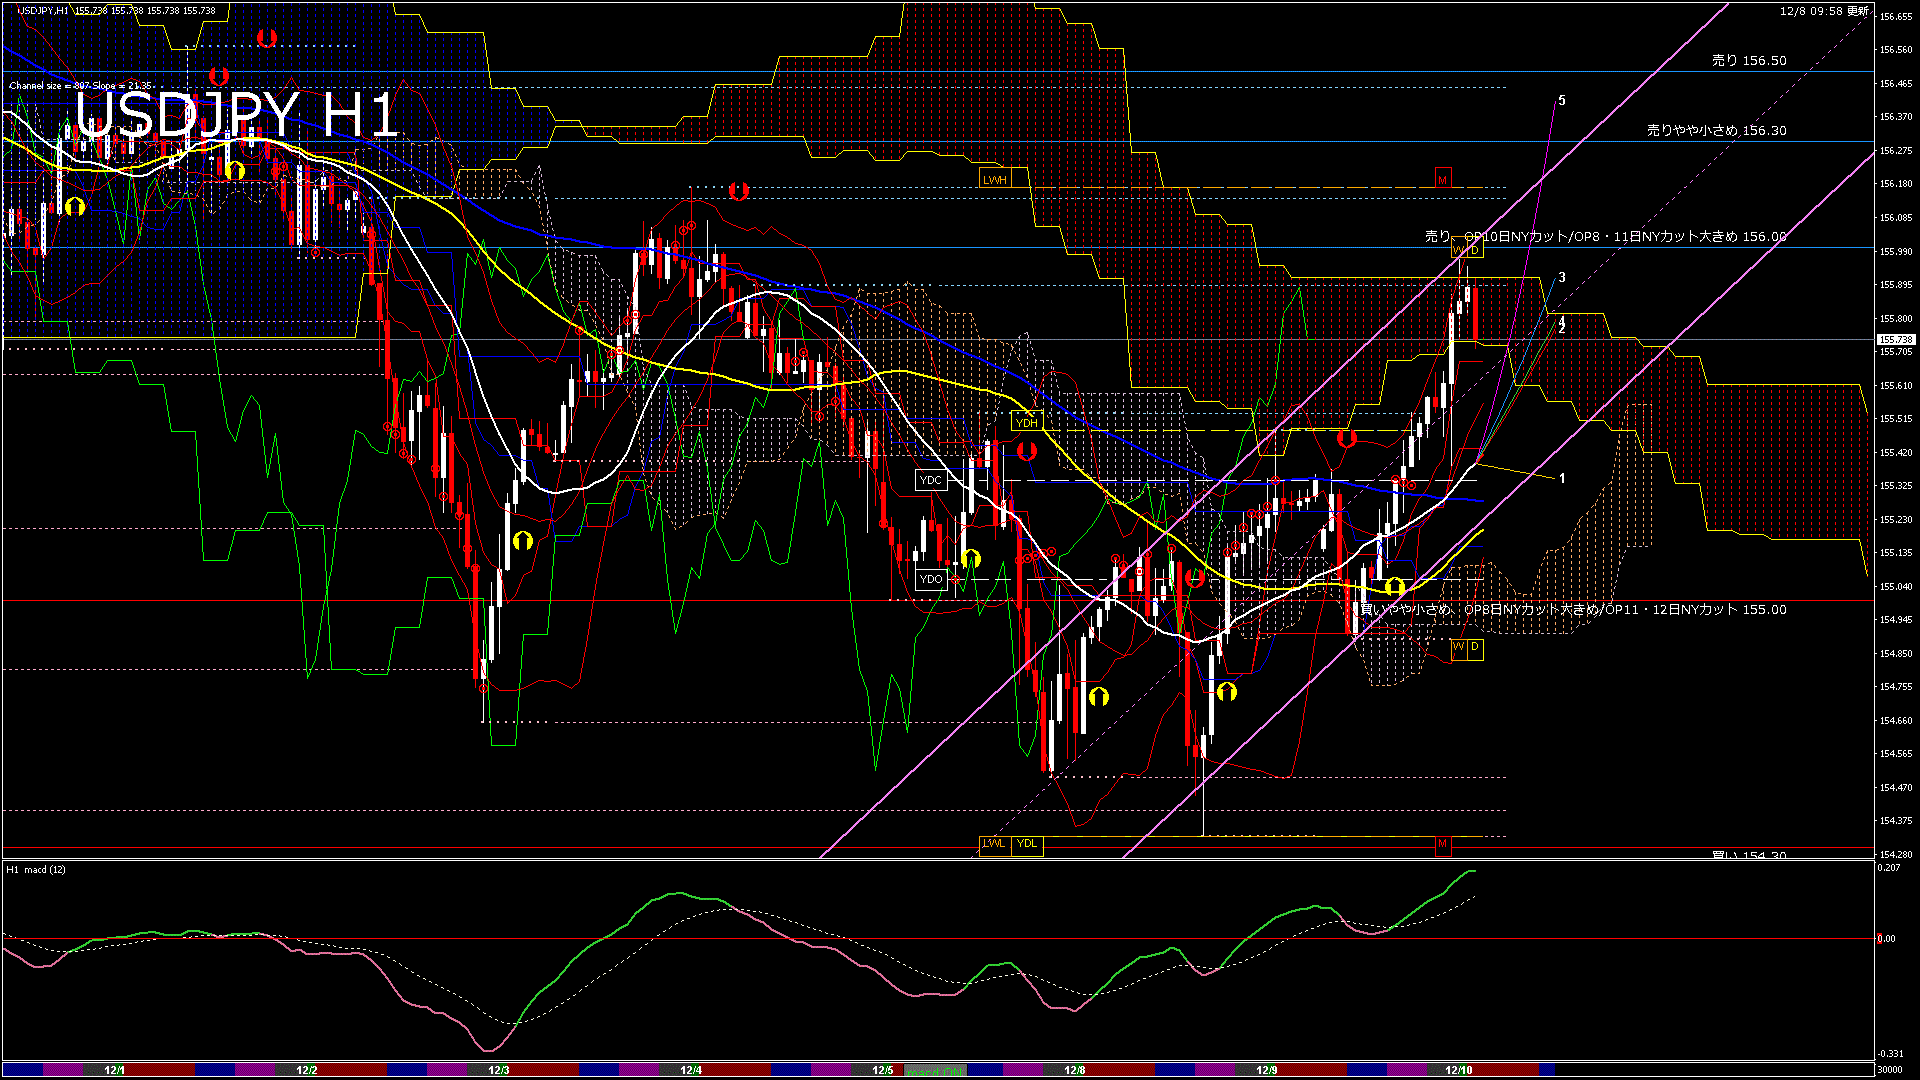Click the LWL last-week-low label
Image resolution: width=1920 pixels, height=1080 pixels.
(993, 844)
